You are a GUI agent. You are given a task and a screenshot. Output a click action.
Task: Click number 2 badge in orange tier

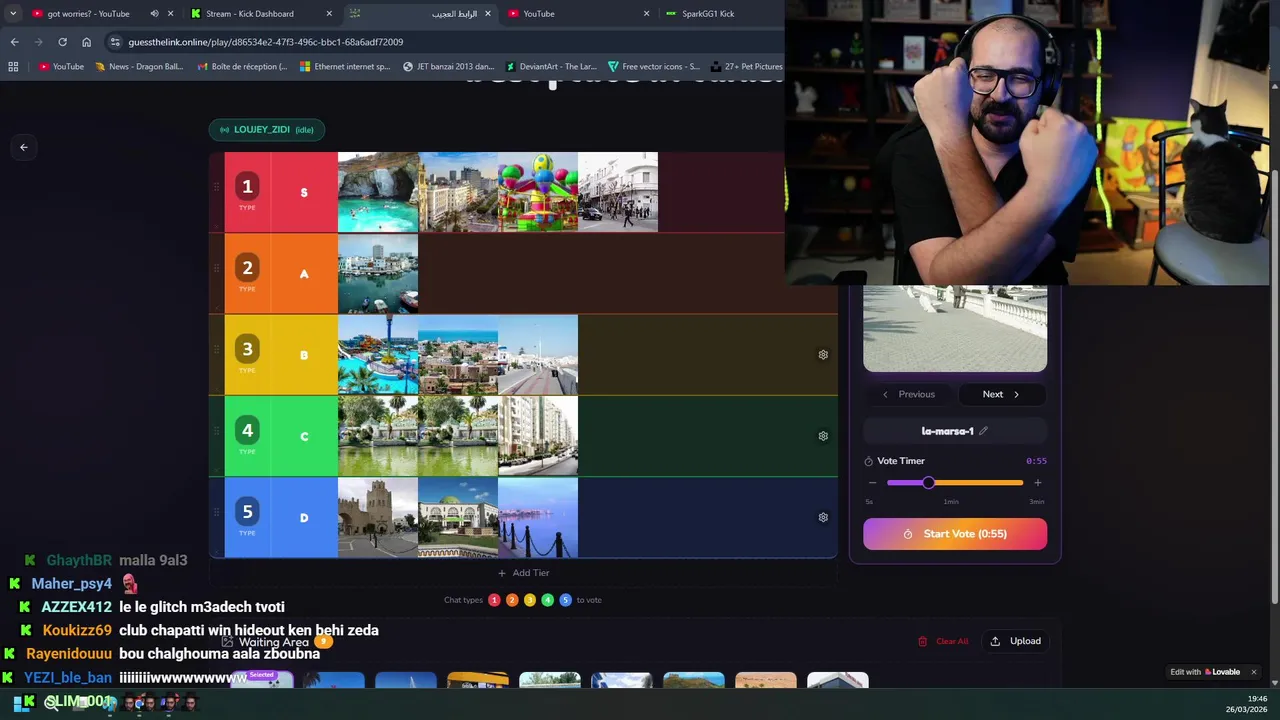click(247, 267)
